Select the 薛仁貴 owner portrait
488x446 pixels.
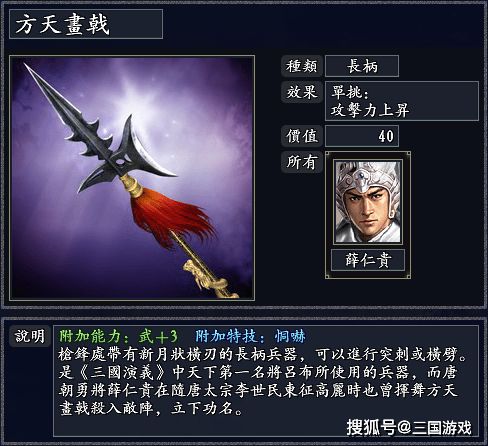point(368,202)
